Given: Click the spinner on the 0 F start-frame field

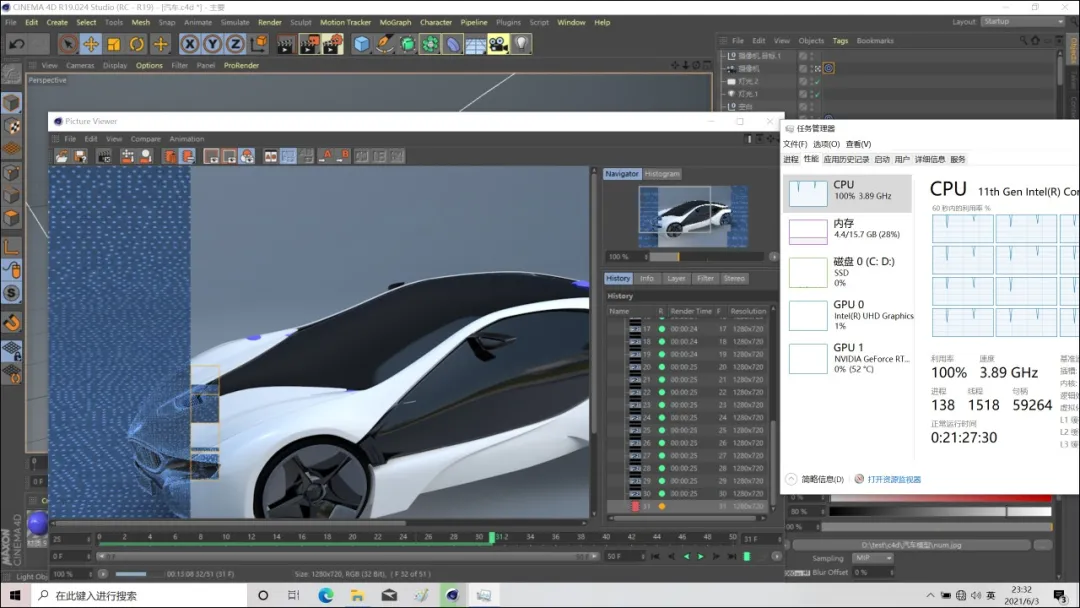Looking at the screenshot, I should point(89,556).
